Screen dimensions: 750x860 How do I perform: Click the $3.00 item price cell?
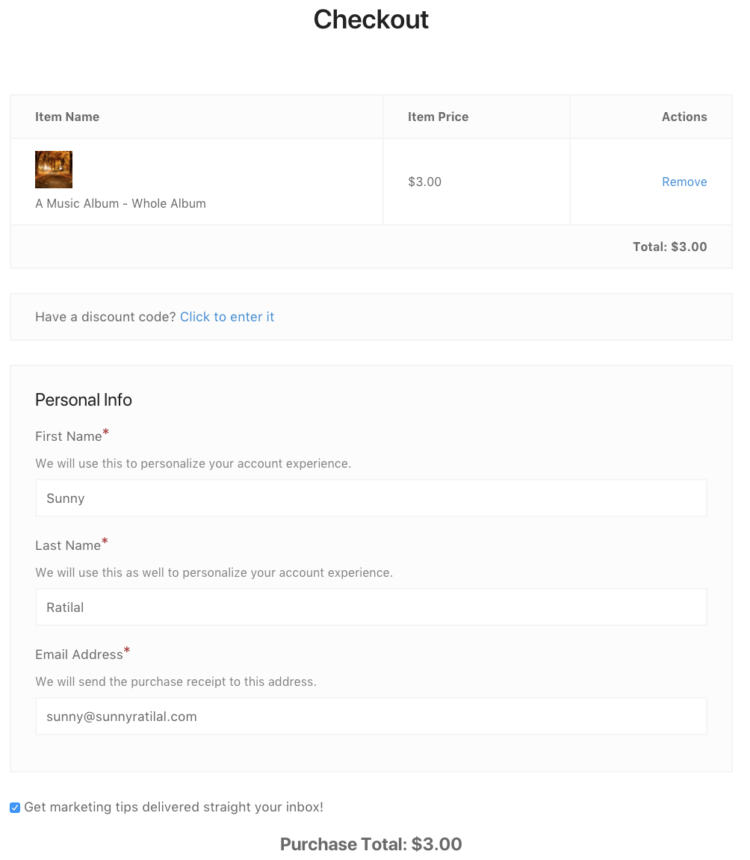[425, 182]
